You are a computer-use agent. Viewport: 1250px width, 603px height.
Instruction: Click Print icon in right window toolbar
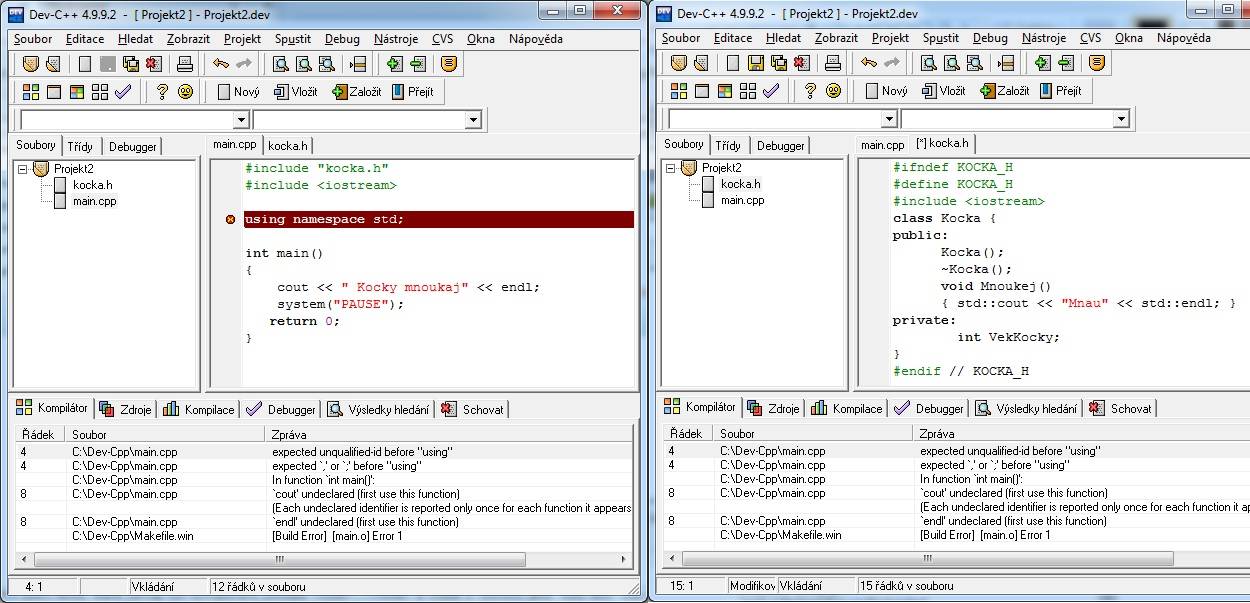832,63
